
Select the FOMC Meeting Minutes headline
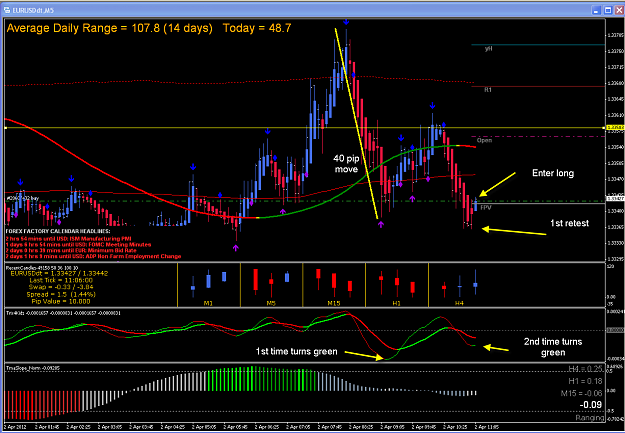pos(79,244)
